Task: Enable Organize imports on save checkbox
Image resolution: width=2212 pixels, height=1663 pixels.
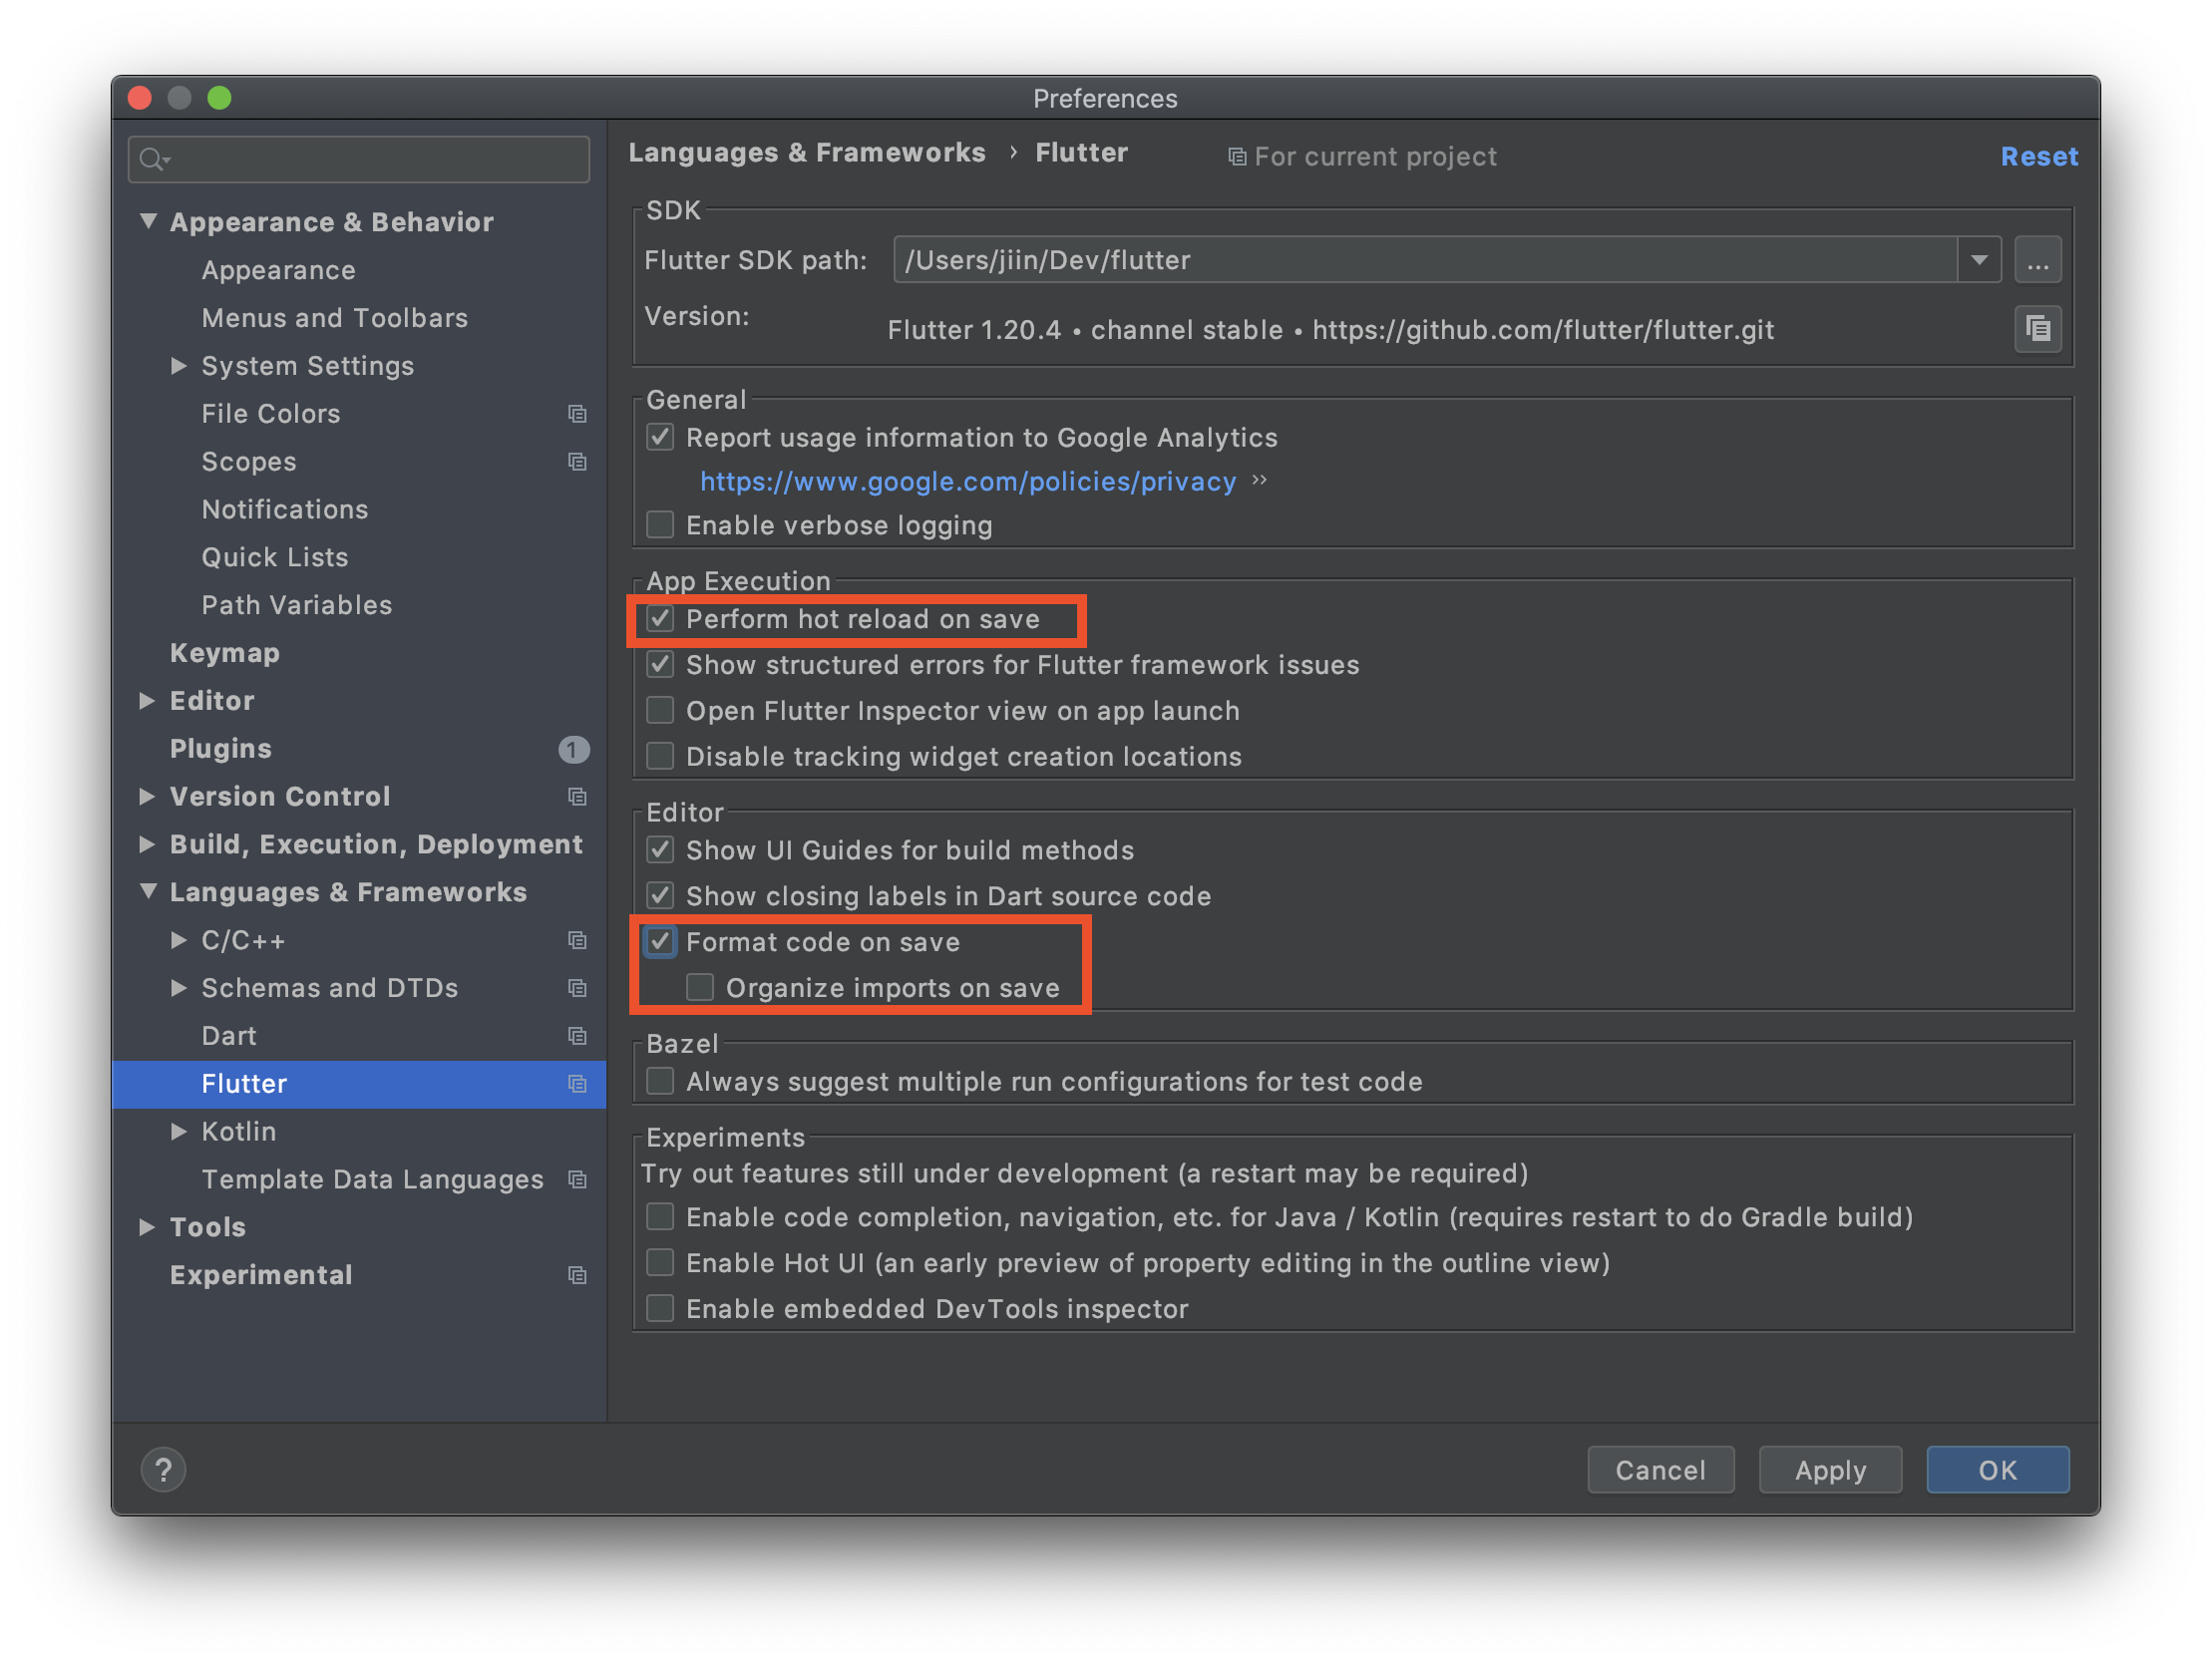Action: click(700, 988)
